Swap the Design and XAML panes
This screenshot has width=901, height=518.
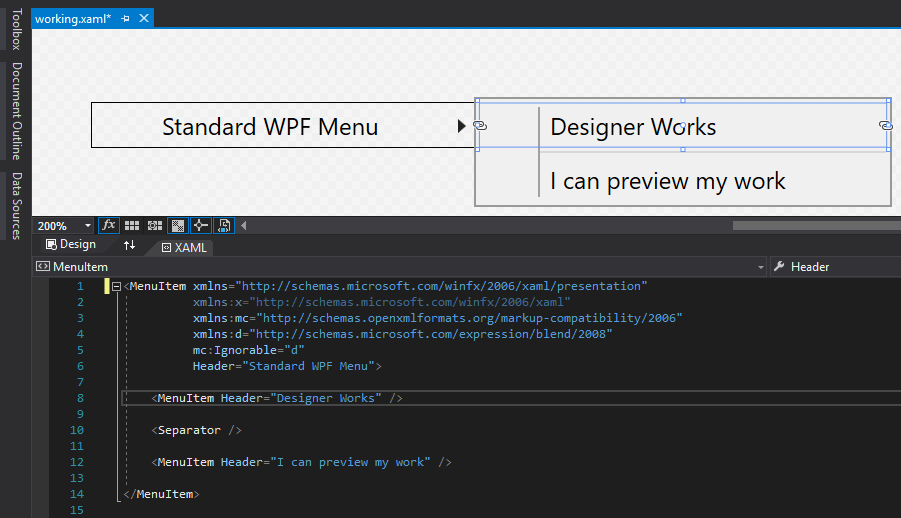129,245
